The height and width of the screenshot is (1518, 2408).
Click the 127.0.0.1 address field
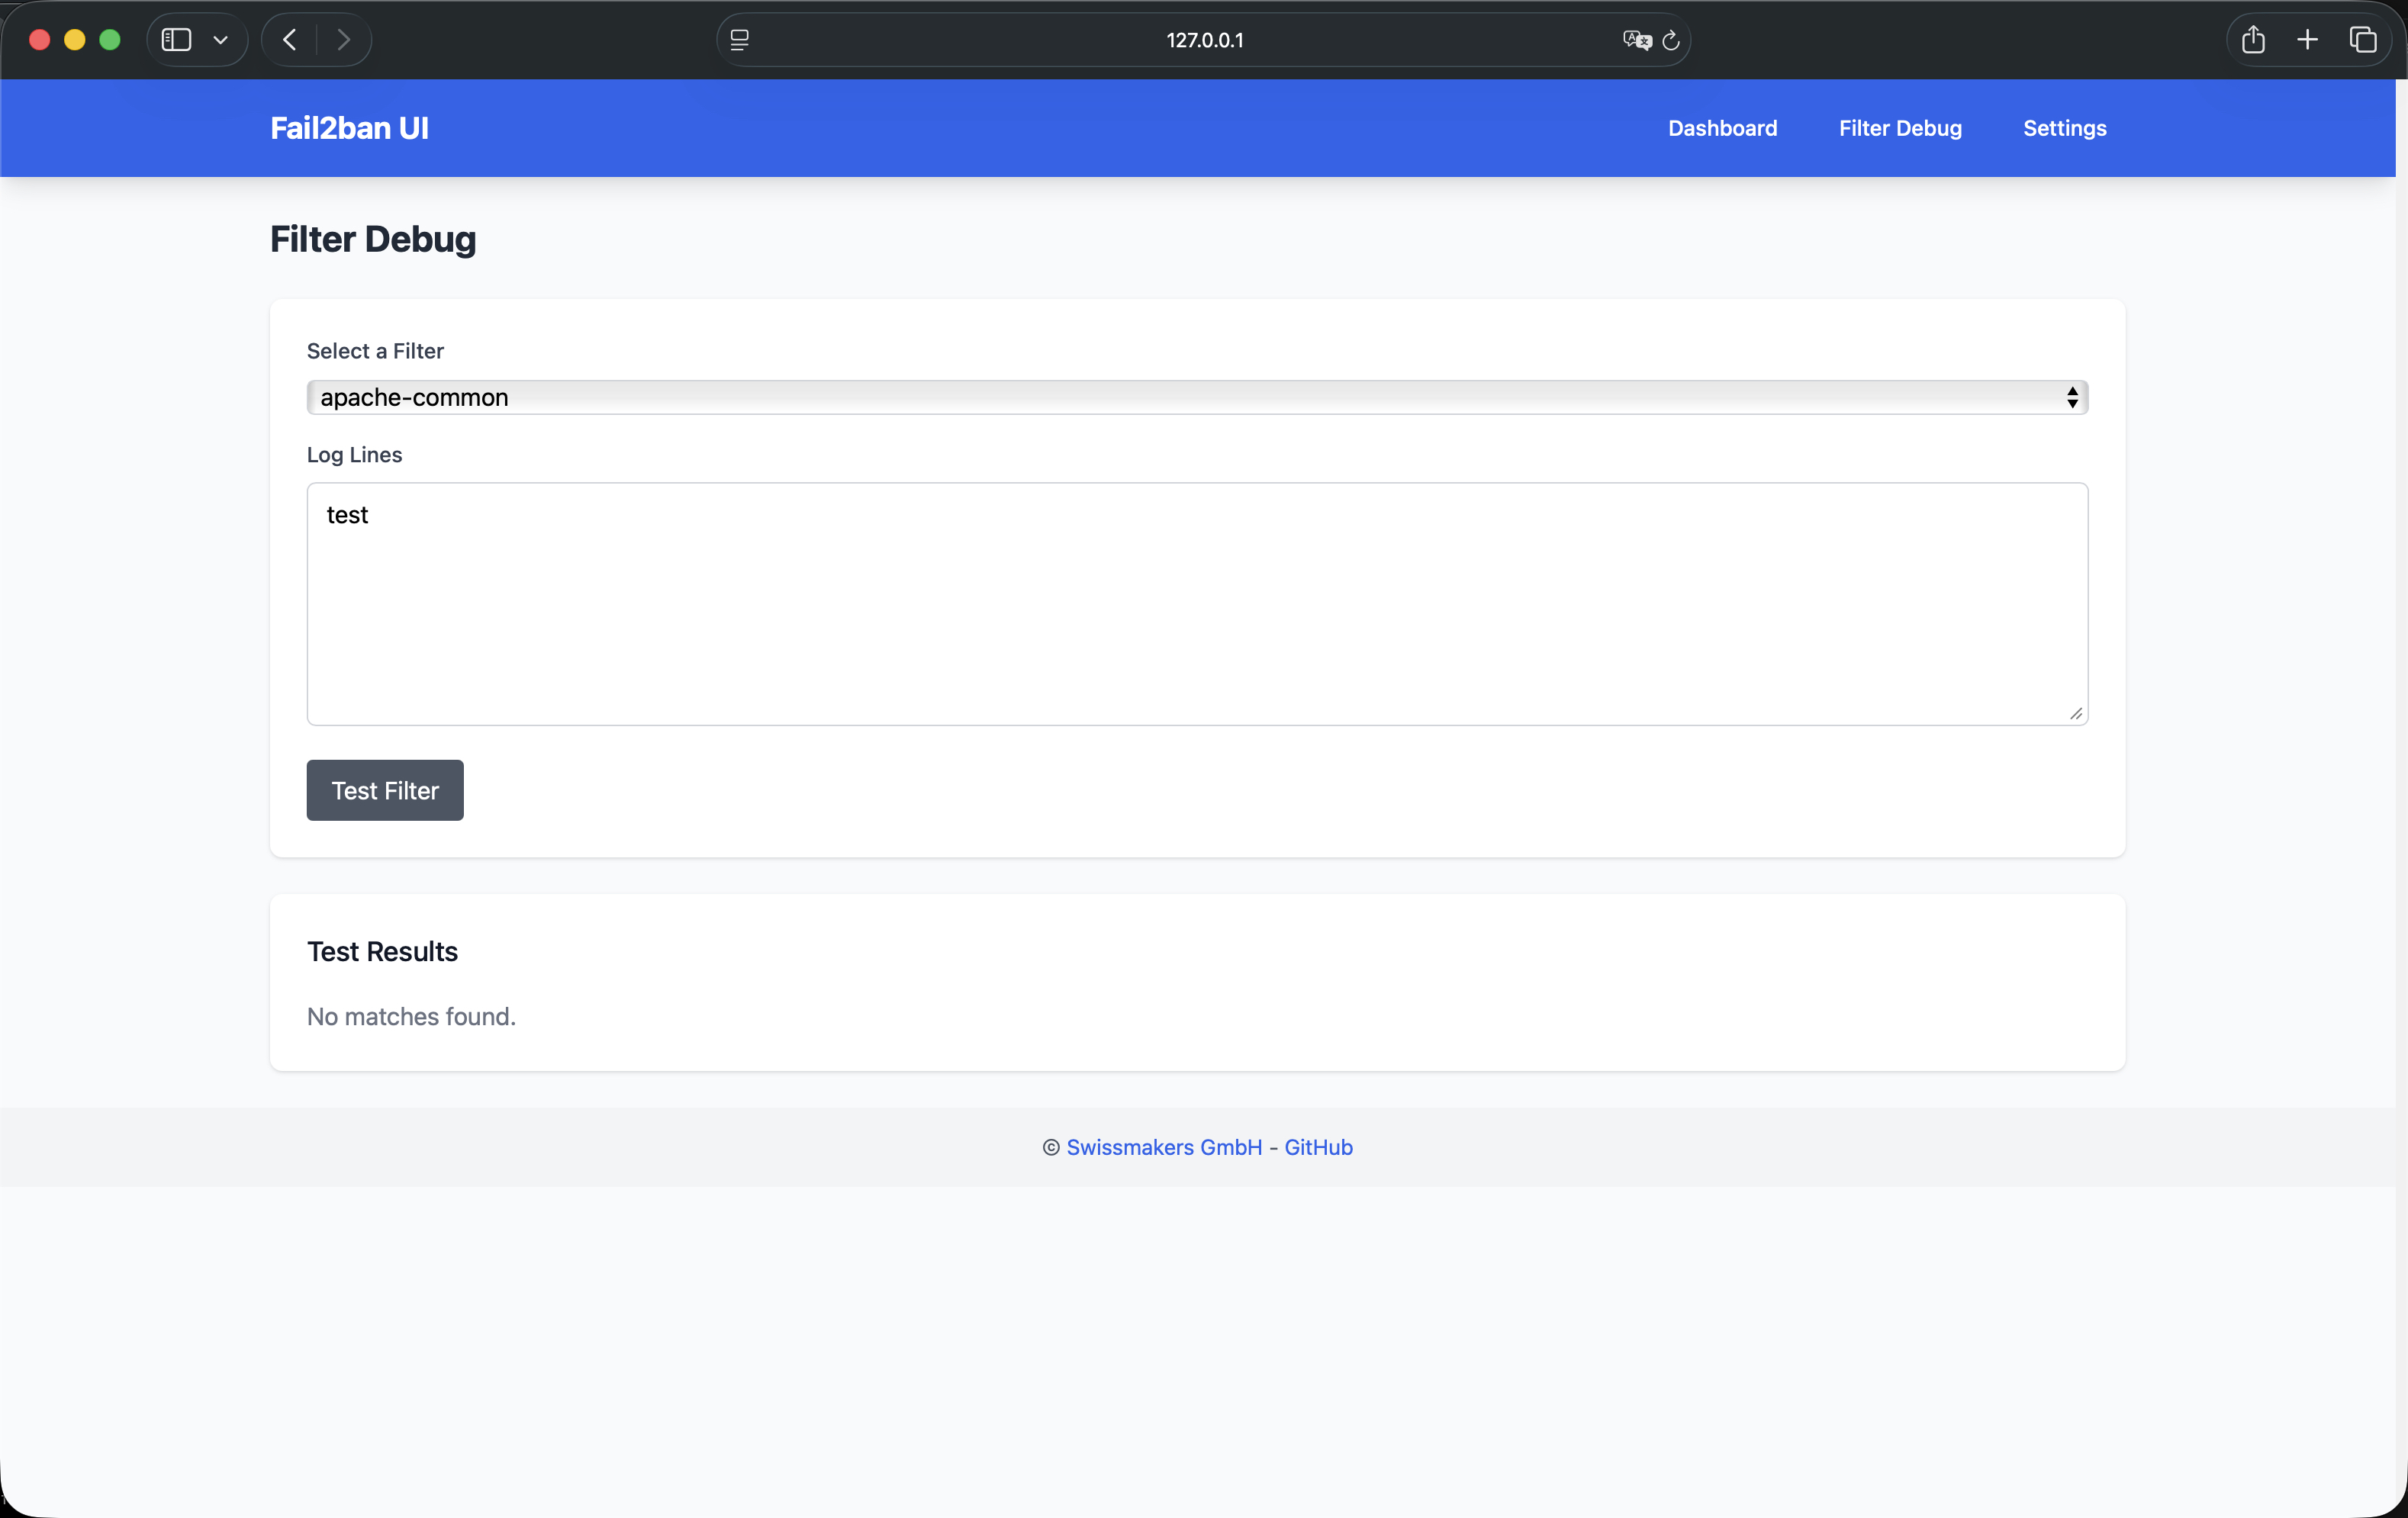(1204, 40)
